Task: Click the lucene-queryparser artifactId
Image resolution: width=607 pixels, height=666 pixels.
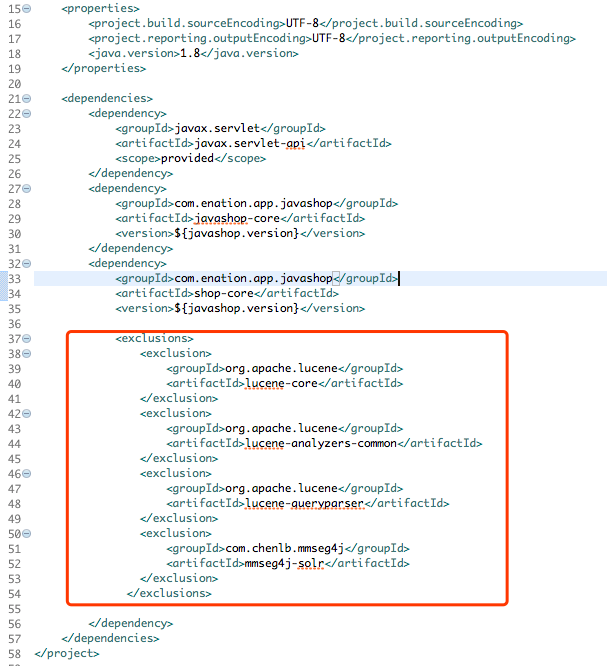Action: [305, 503]
